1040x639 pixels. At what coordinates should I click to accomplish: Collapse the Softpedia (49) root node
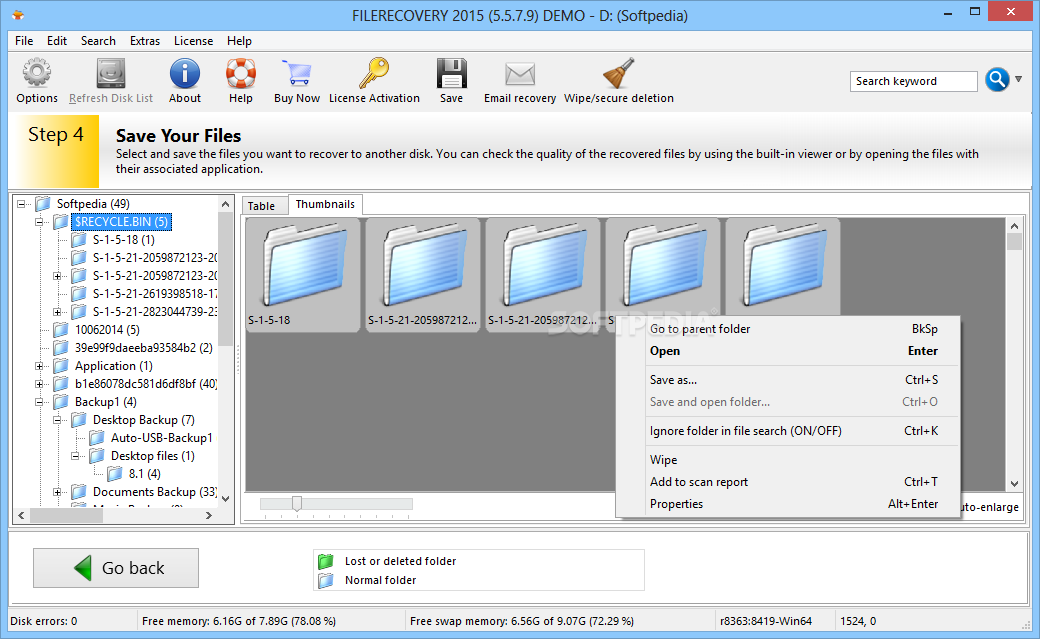tap(21, 204)
